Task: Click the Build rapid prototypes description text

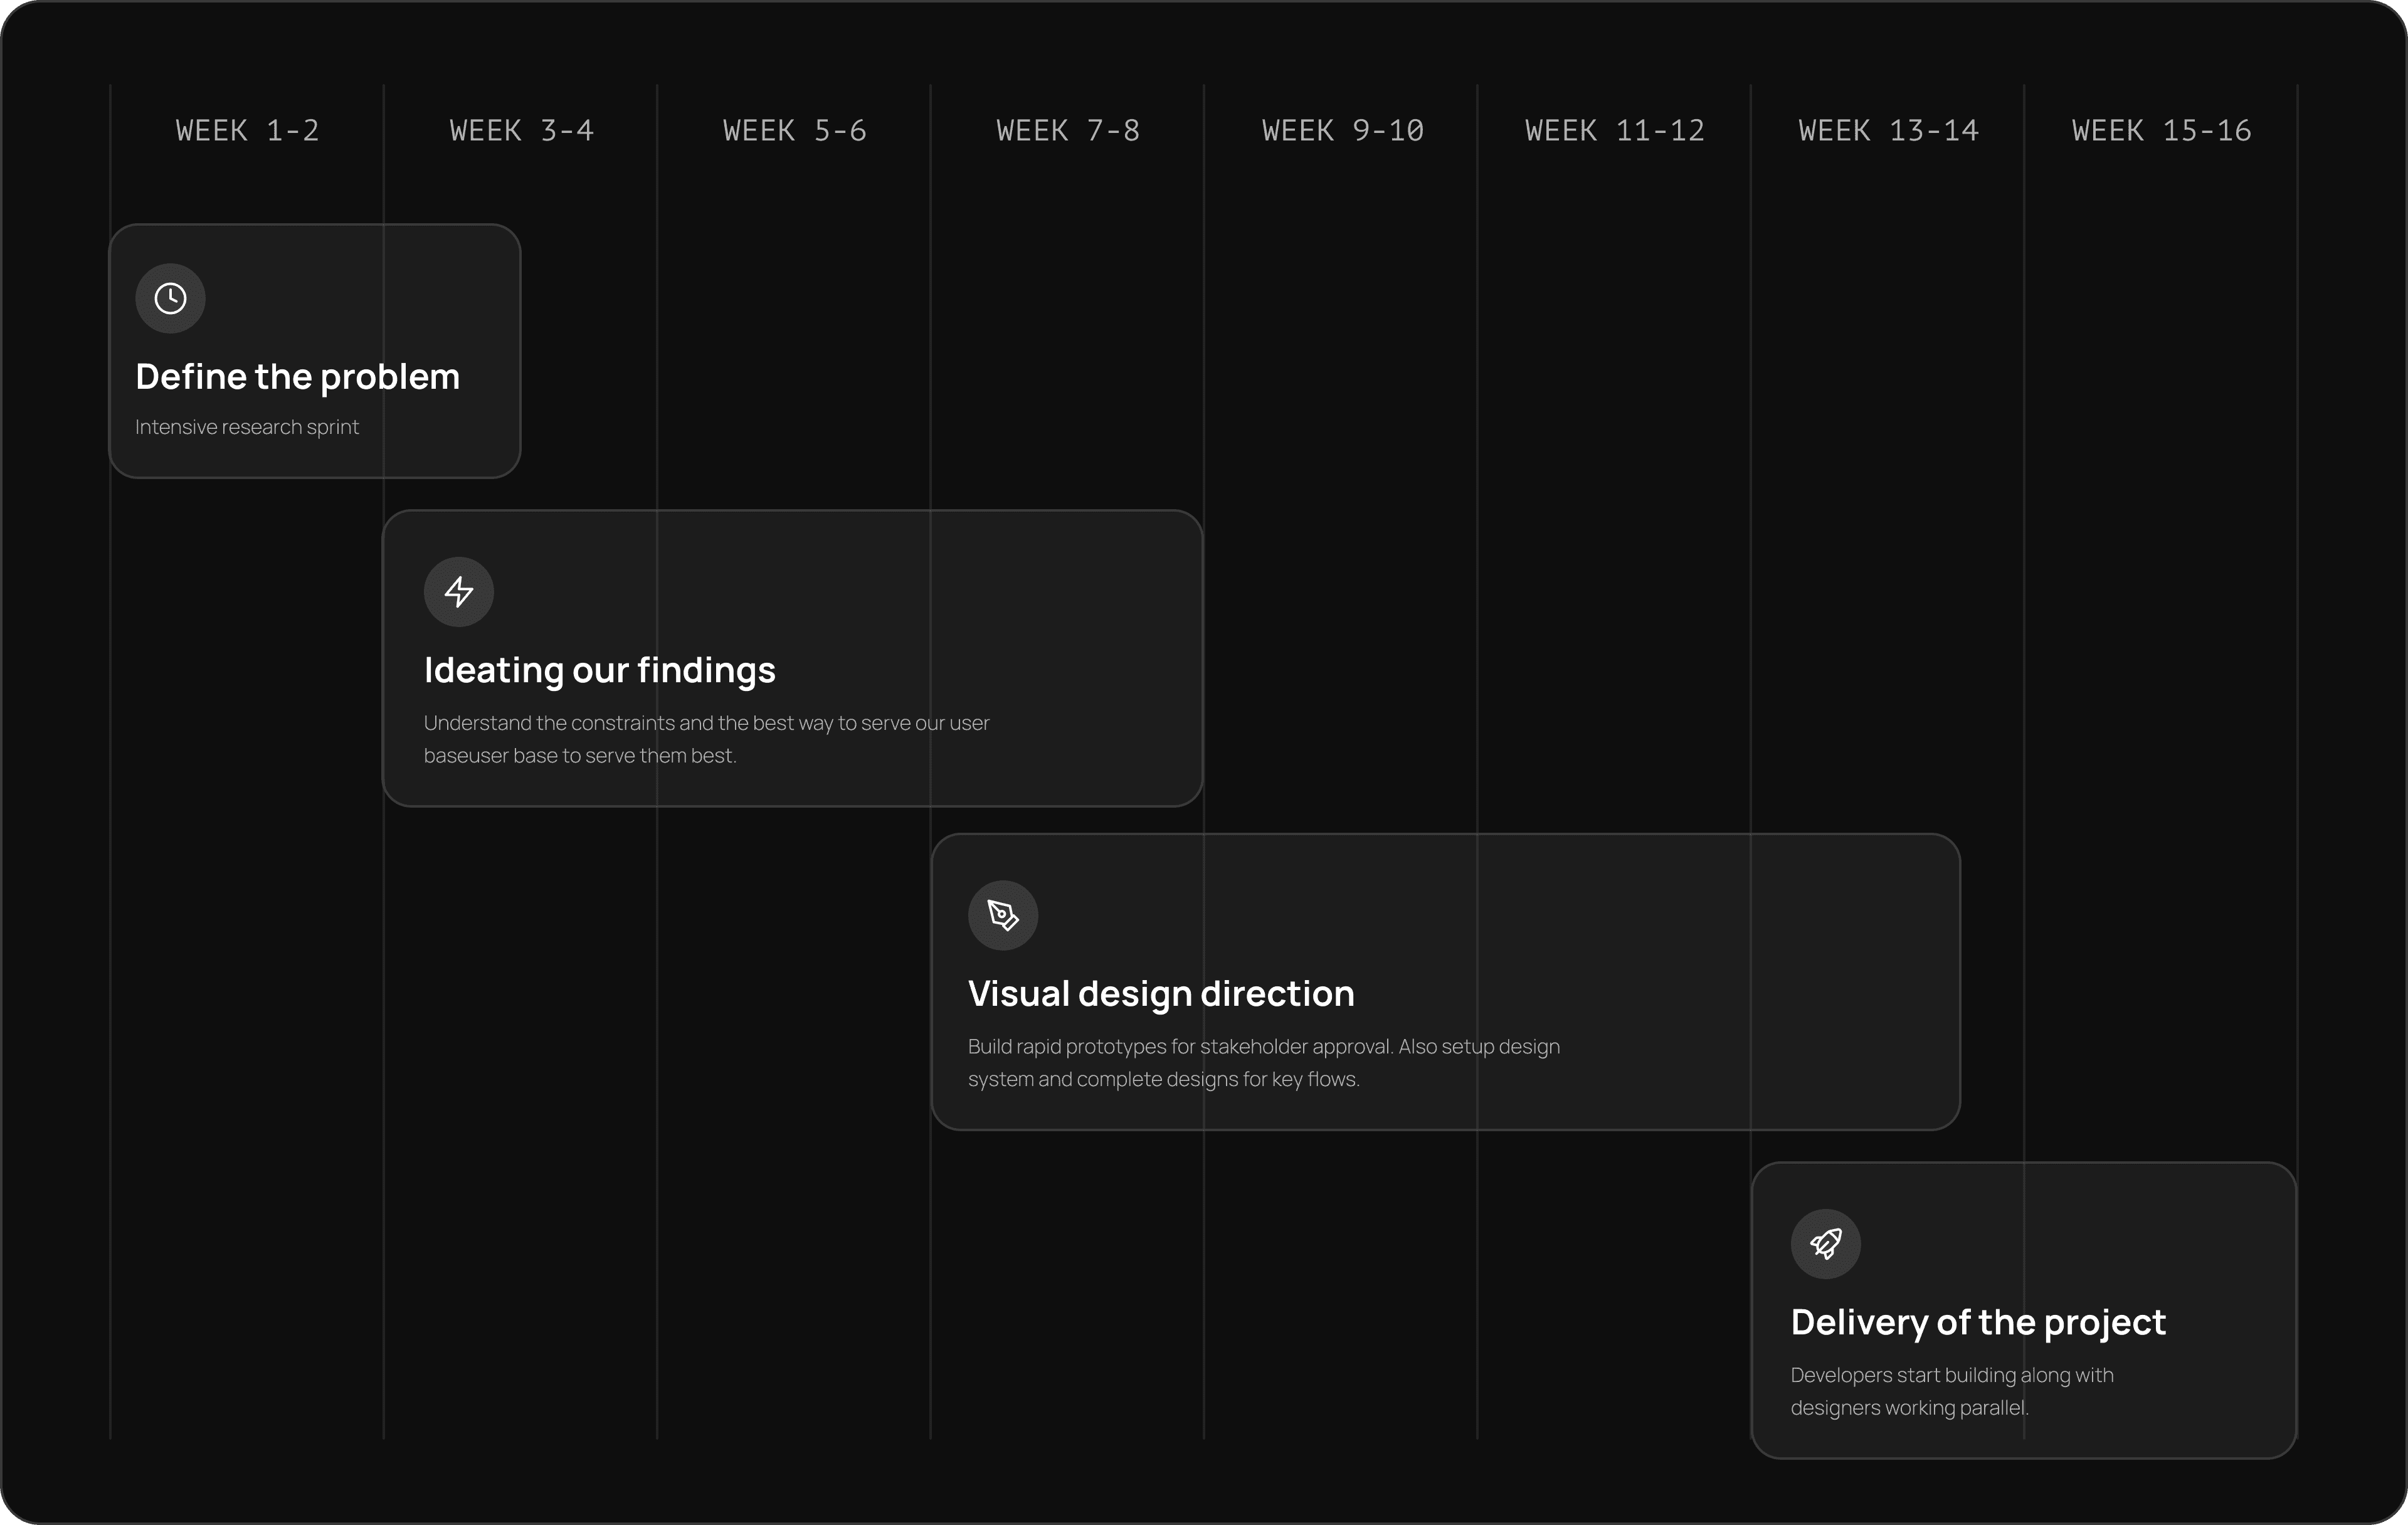Action: click(1263, 1062)
